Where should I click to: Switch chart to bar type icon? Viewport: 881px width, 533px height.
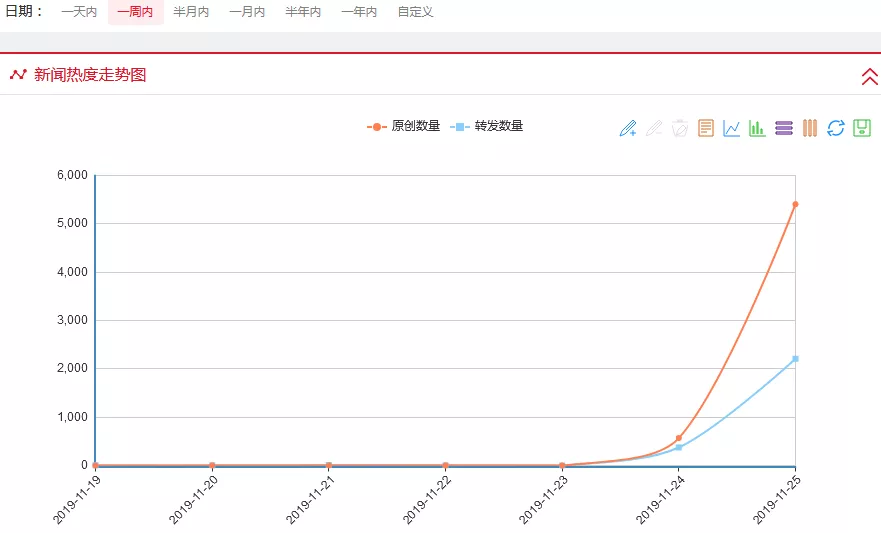pyautogui.click(x=757, y=128)
